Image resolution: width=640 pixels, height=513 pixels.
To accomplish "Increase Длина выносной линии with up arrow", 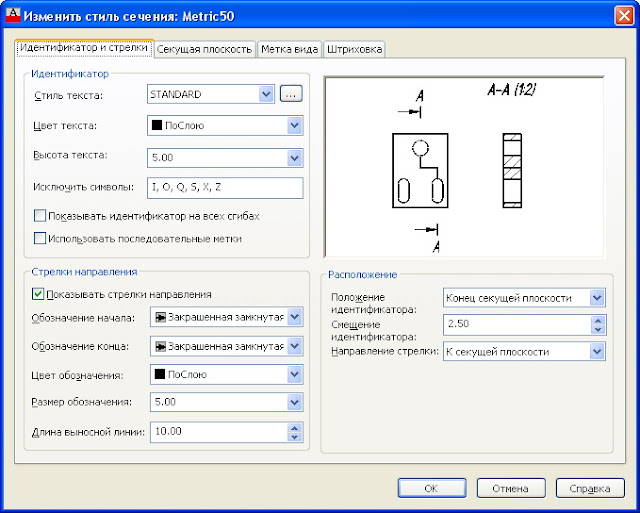I will pos(294,428).
